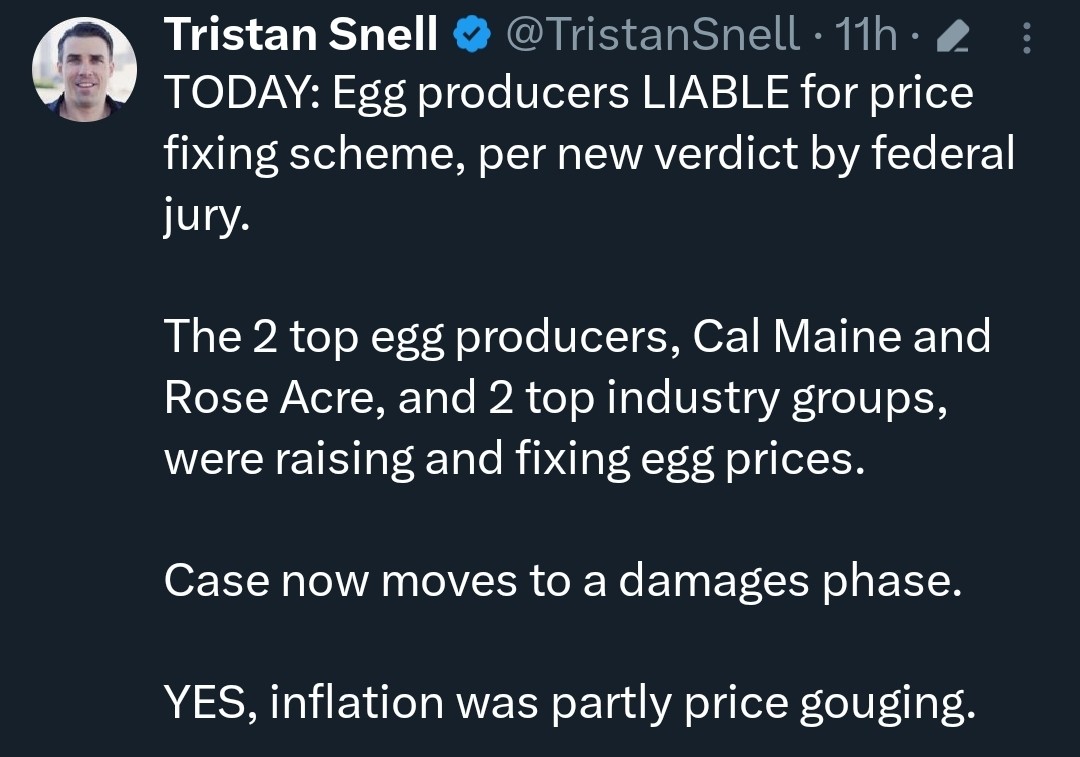
Task: Click the word 'jury.' in the tweet
Action: [207, 216]
